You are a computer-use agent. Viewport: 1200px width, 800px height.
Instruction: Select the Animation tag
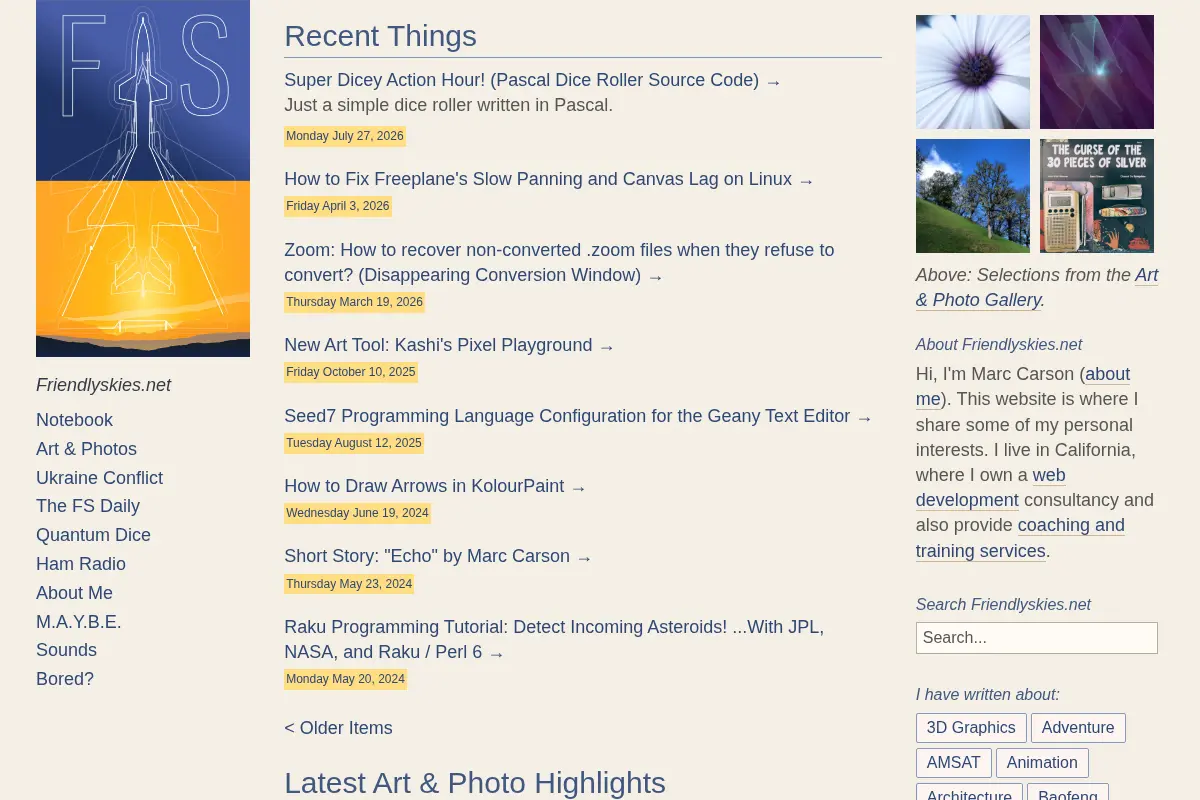tap(1042, 763)
